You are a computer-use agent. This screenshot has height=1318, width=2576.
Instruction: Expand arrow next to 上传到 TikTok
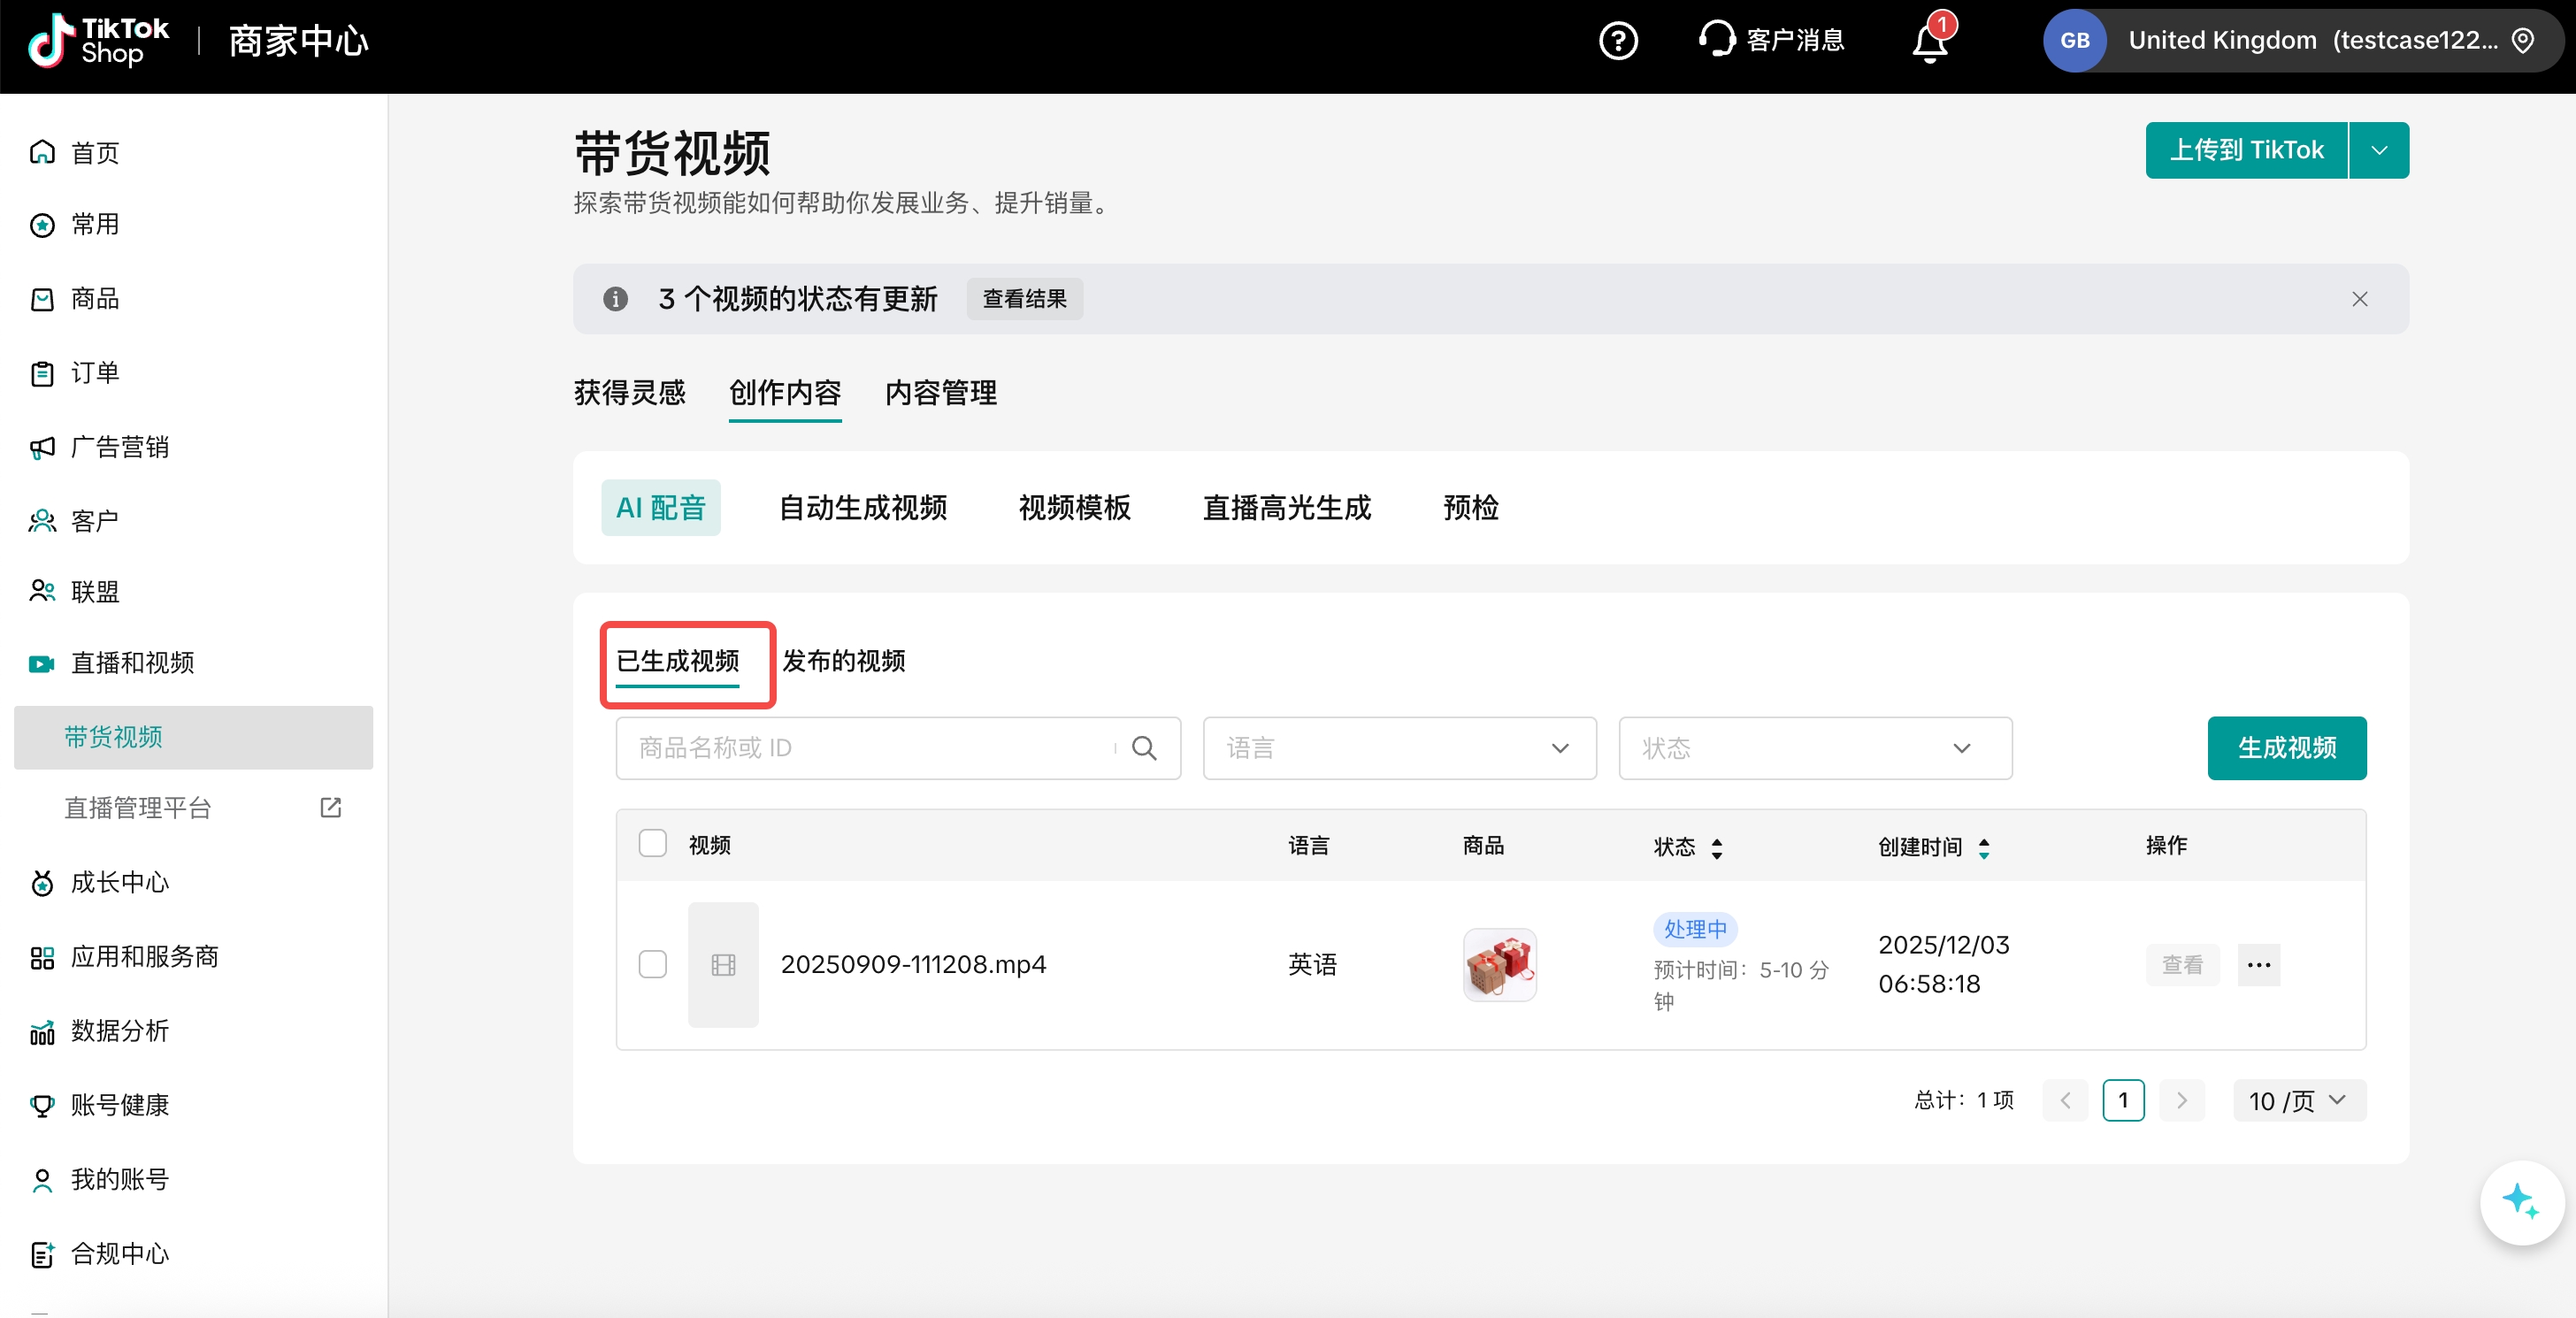(x=2379, y=150)
